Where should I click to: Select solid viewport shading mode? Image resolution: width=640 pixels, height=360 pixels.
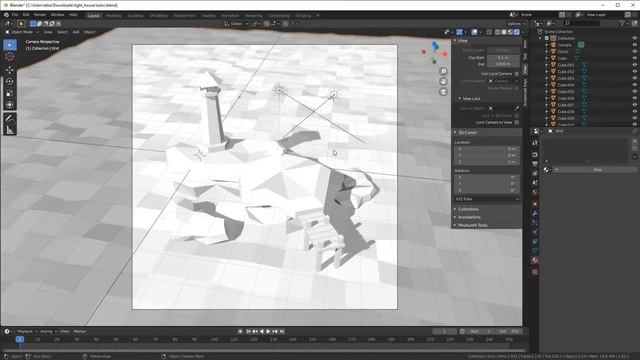504,32
